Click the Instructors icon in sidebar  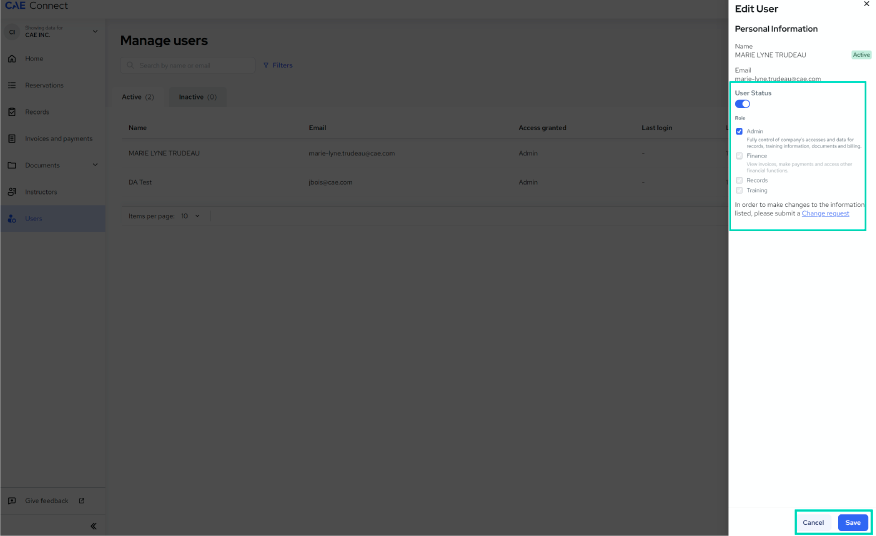(12, 192)
